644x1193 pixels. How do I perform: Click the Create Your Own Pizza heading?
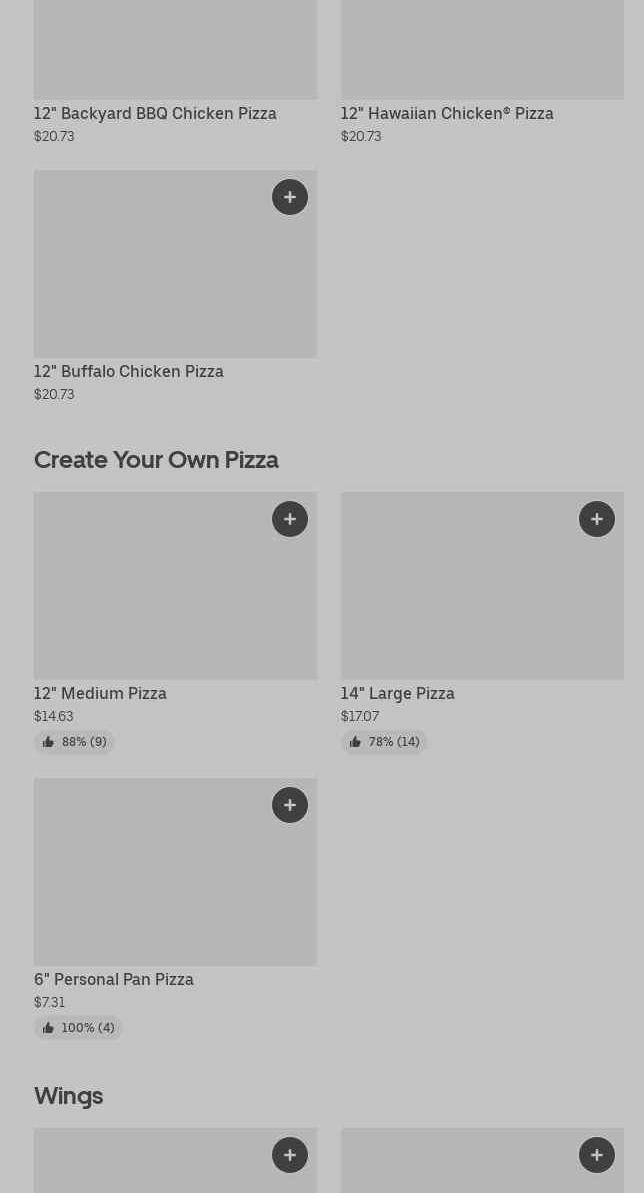(156, 460)
